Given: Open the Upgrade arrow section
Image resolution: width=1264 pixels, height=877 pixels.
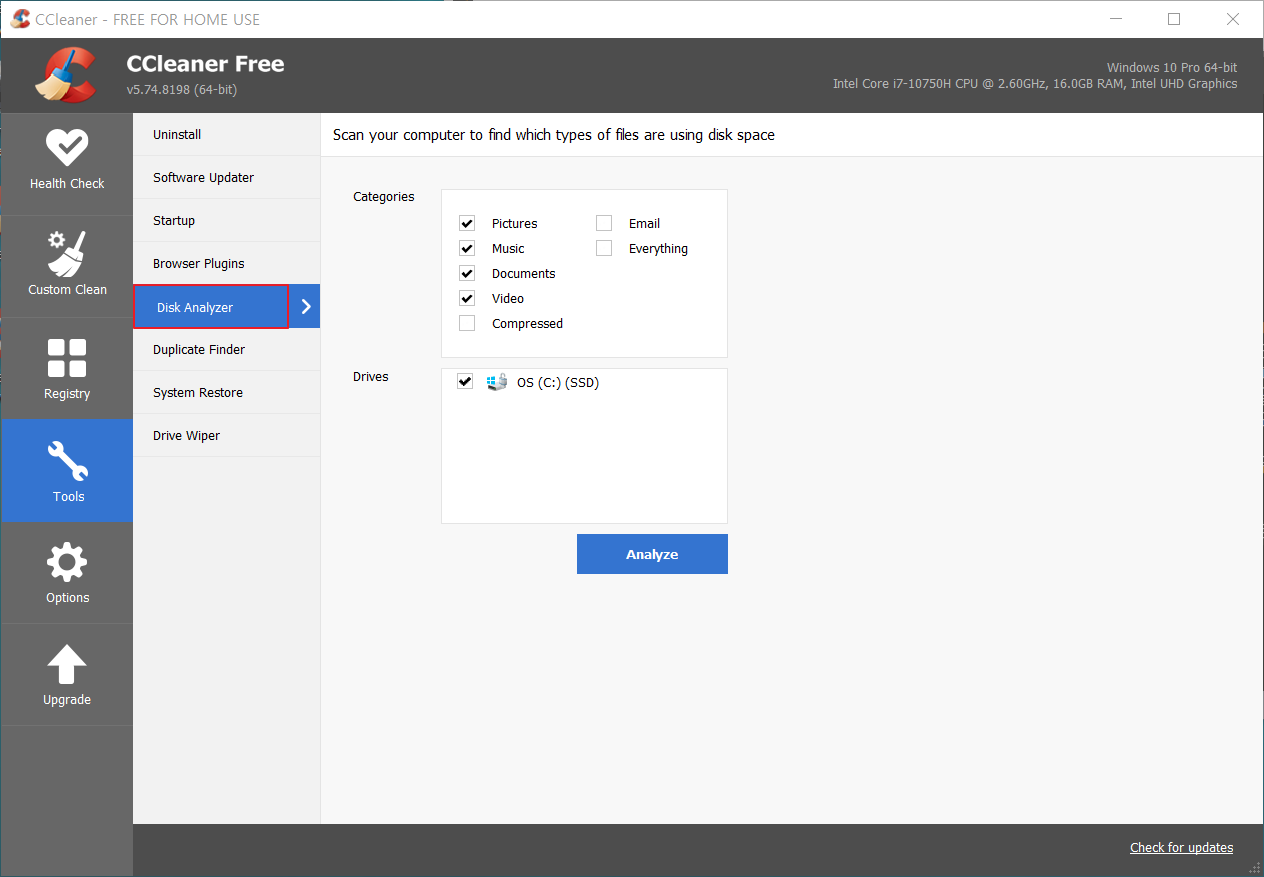Looking at the screenshot, I should pos(67,675).
